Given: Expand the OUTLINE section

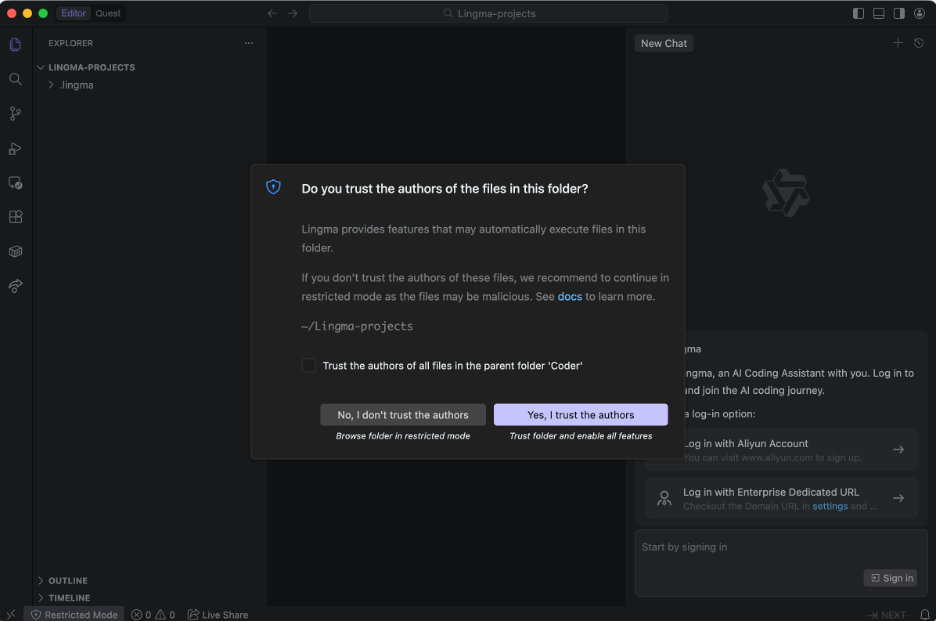Looking at the screenshot, I should click(x=63, y=580).
